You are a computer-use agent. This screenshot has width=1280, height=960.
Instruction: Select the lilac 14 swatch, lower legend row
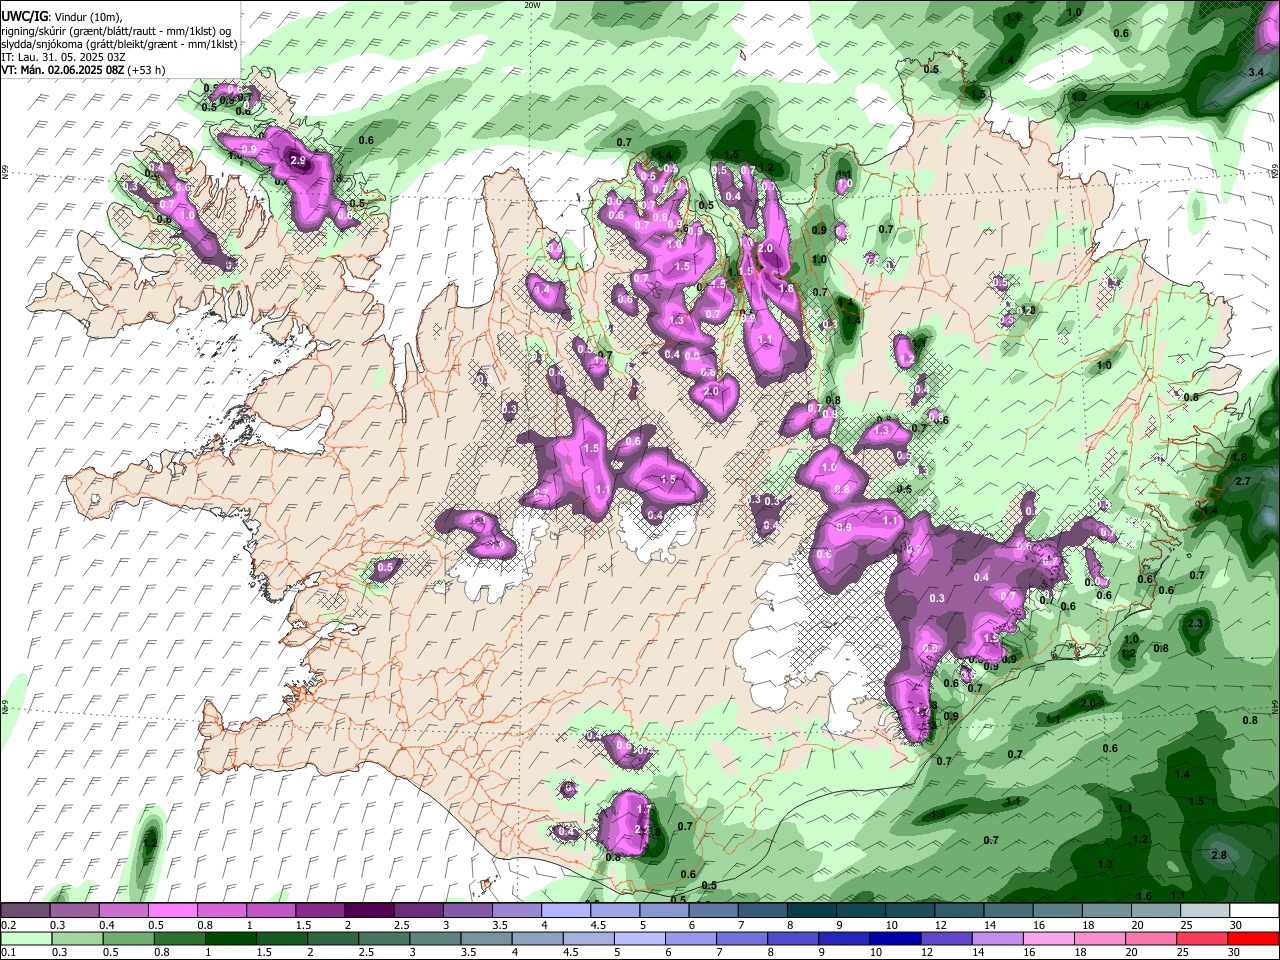coord(998,939)
